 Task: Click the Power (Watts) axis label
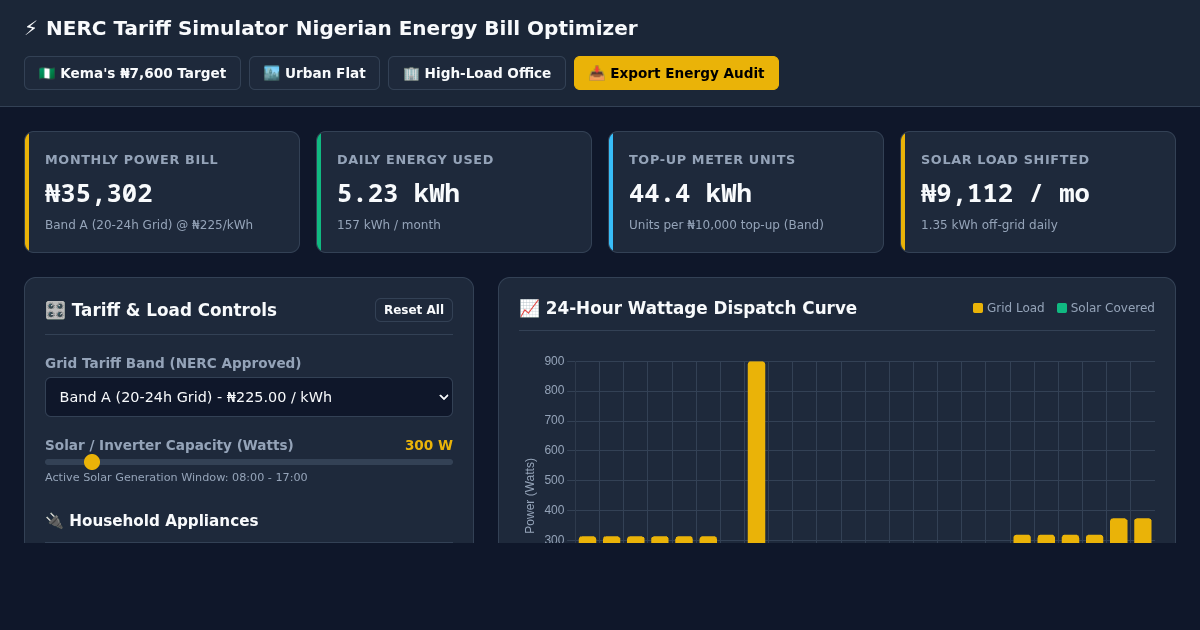point(530,496)
